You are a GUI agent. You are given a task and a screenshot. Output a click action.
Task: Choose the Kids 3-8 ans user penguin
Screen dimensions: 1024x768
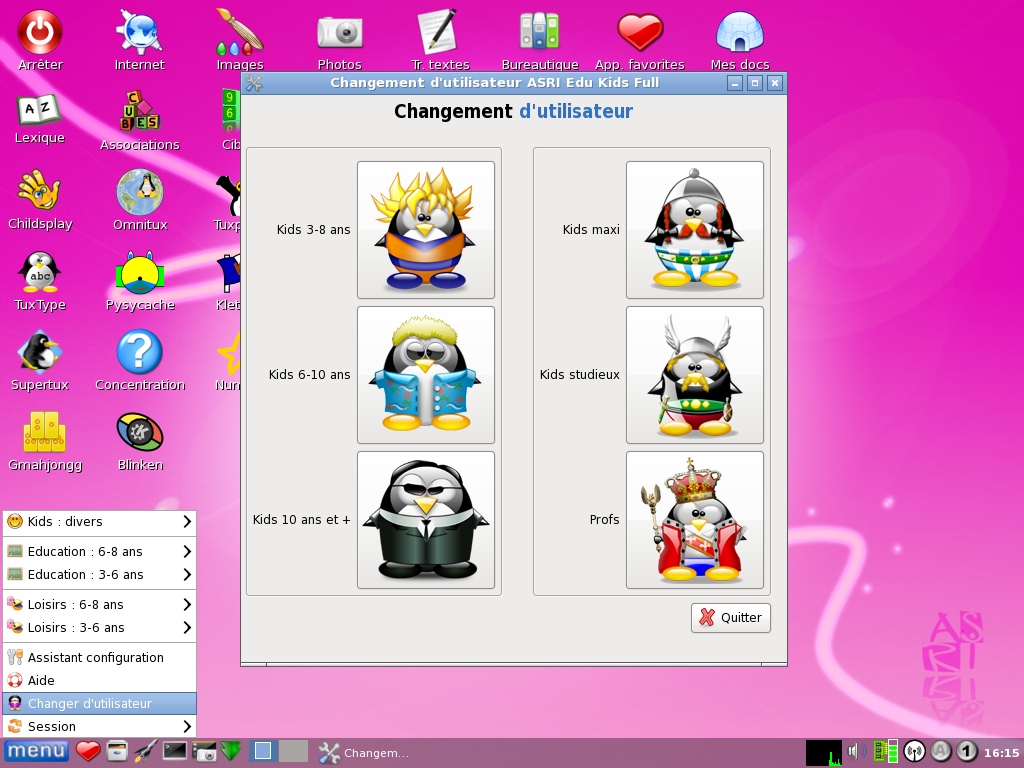click(x=426, y=230)
